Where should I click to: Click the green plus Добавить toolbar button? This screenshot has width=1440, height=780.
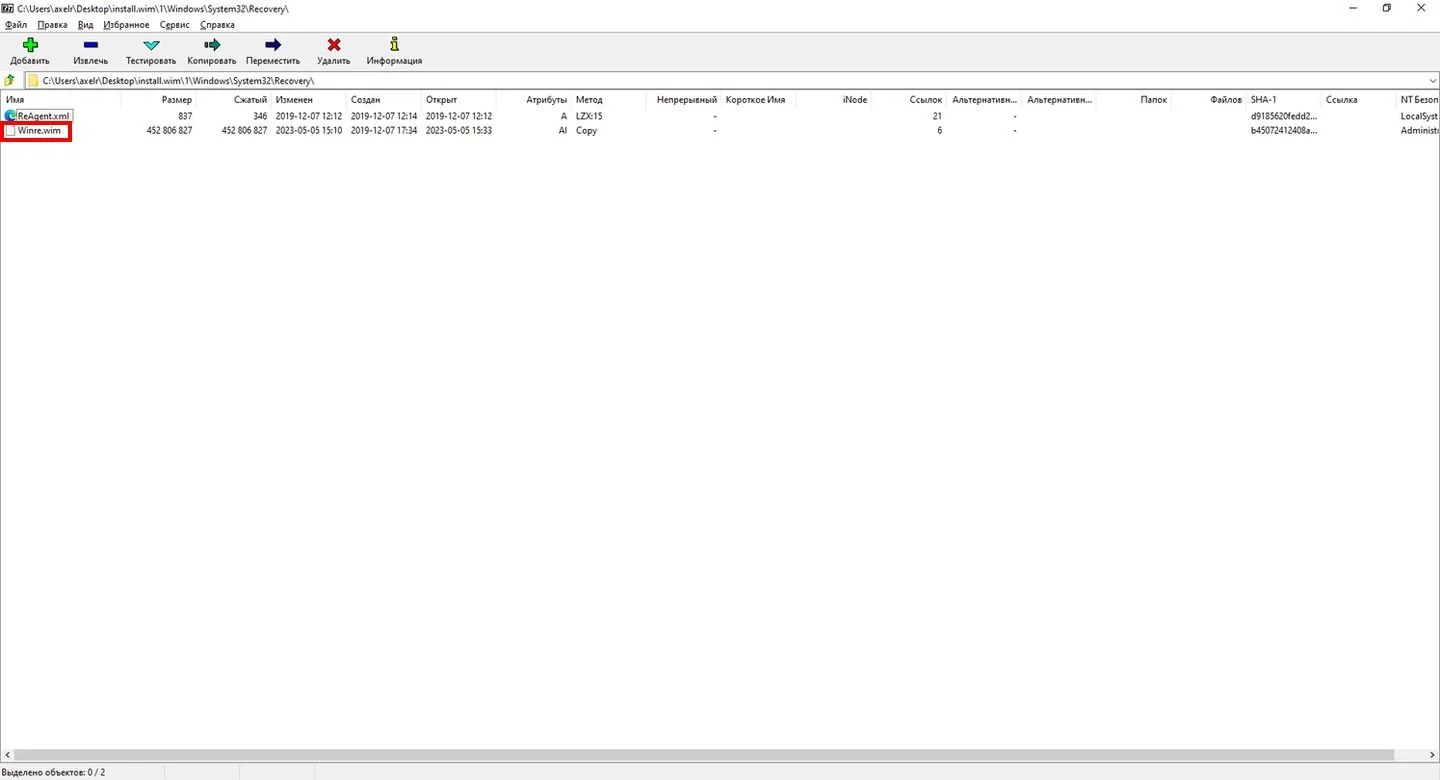(30, 52)
